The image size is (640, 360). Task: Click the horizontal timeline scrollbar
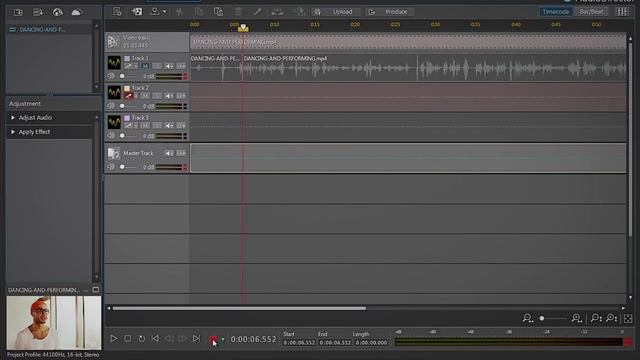point(239,308)
